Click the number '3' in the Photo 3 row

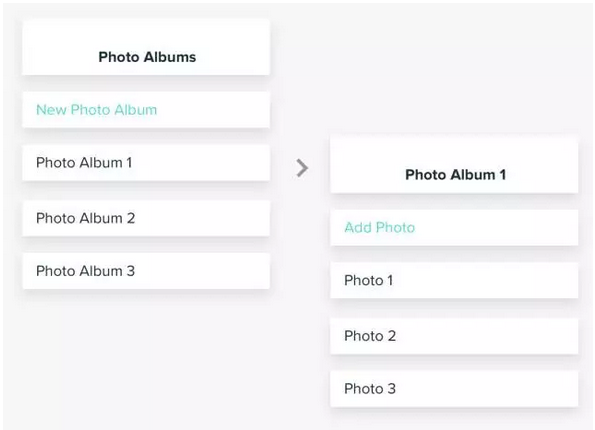click(x=392, y=389)
